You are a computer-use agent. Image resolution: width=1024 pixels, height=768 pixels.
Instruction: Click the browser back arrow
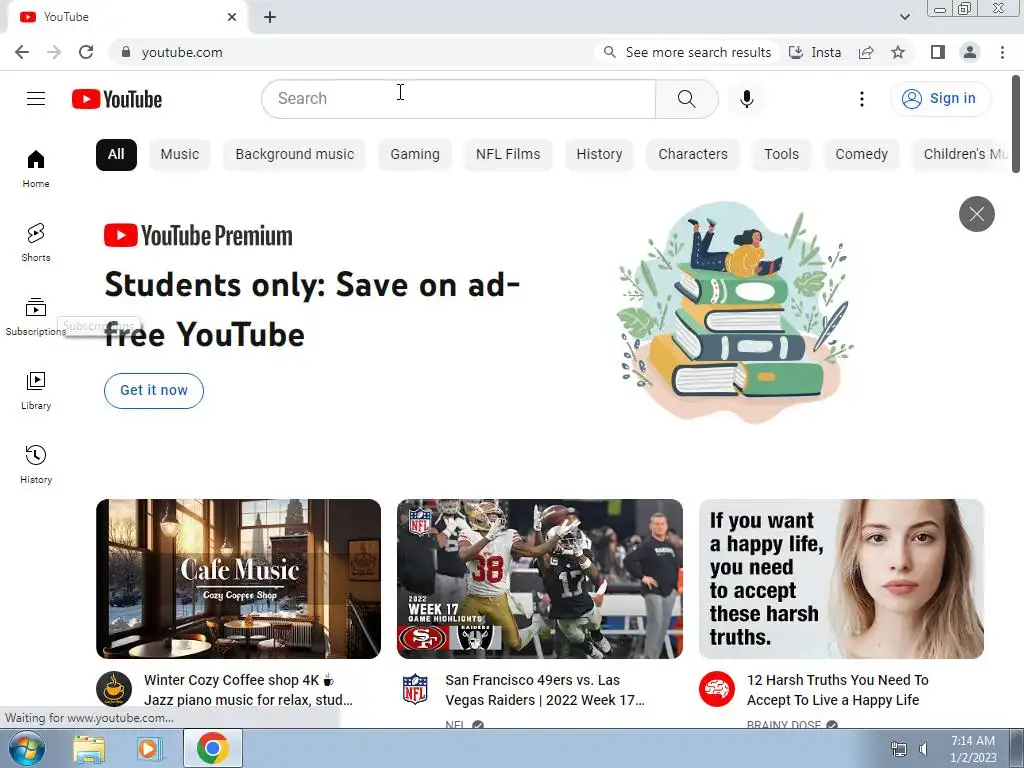click(22, 52)
